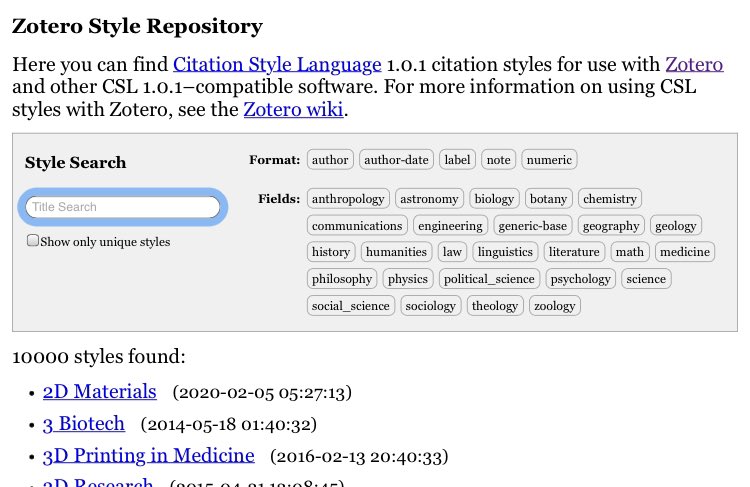Viewport: 750px width, 487px height.
Task: Filter by social_science field
Action: coord(351,306)
